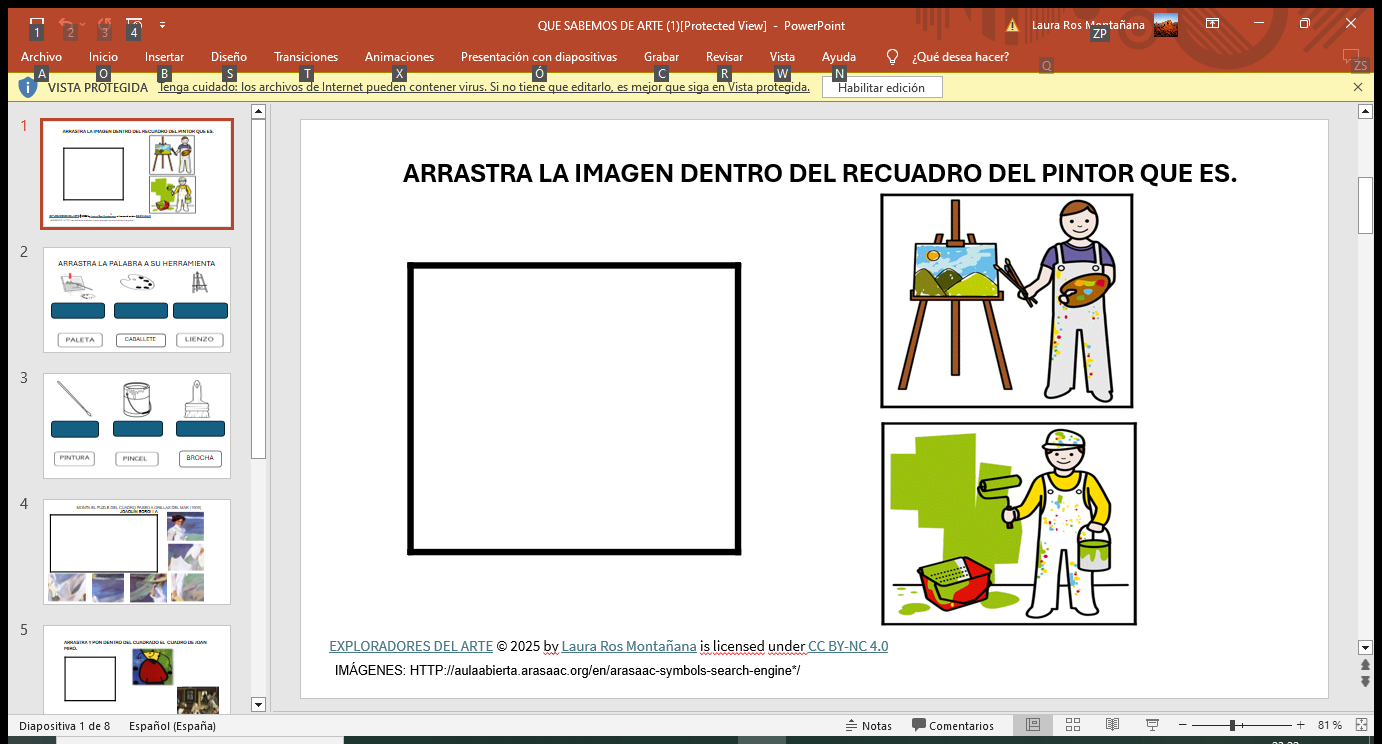
Task: Click the slide editor vertical scrollbar thumb
Action: click(x=1365, y=205)
